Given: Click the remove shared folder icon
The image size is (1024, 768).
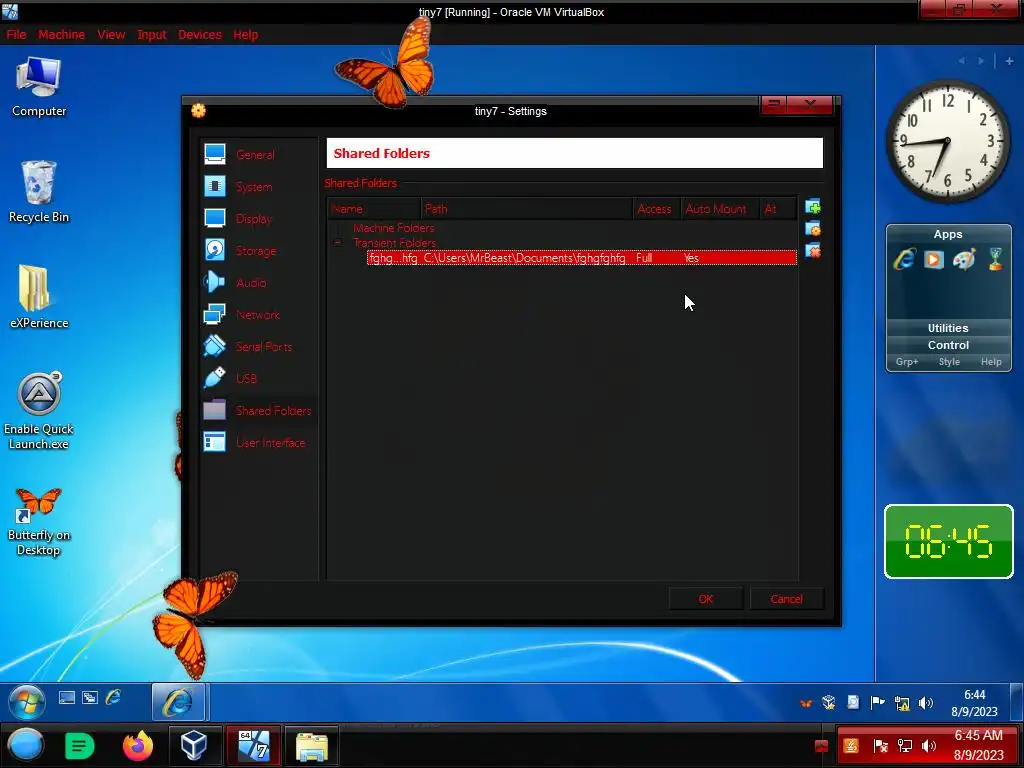Looking at the screenshot, I should pyautogui.click(x=813, y=251).
